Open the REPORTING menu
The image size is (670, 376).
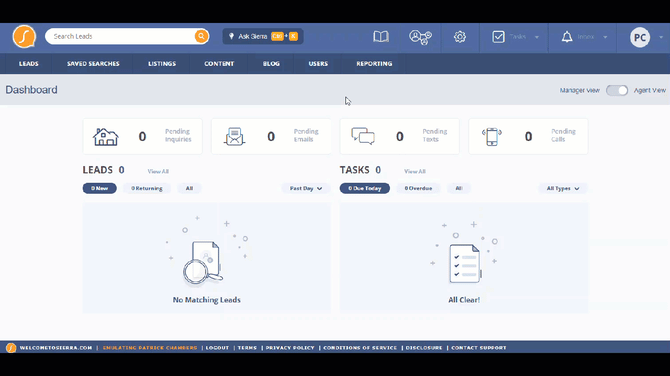[374, 64]
